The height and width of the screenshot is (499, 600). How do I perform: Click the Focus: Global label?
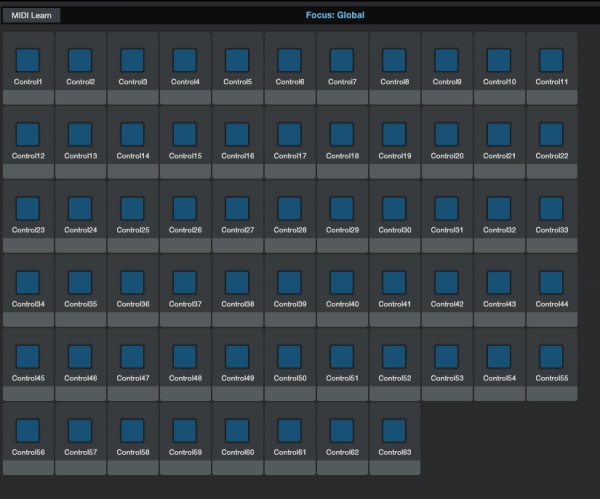[x=335, y=15]
